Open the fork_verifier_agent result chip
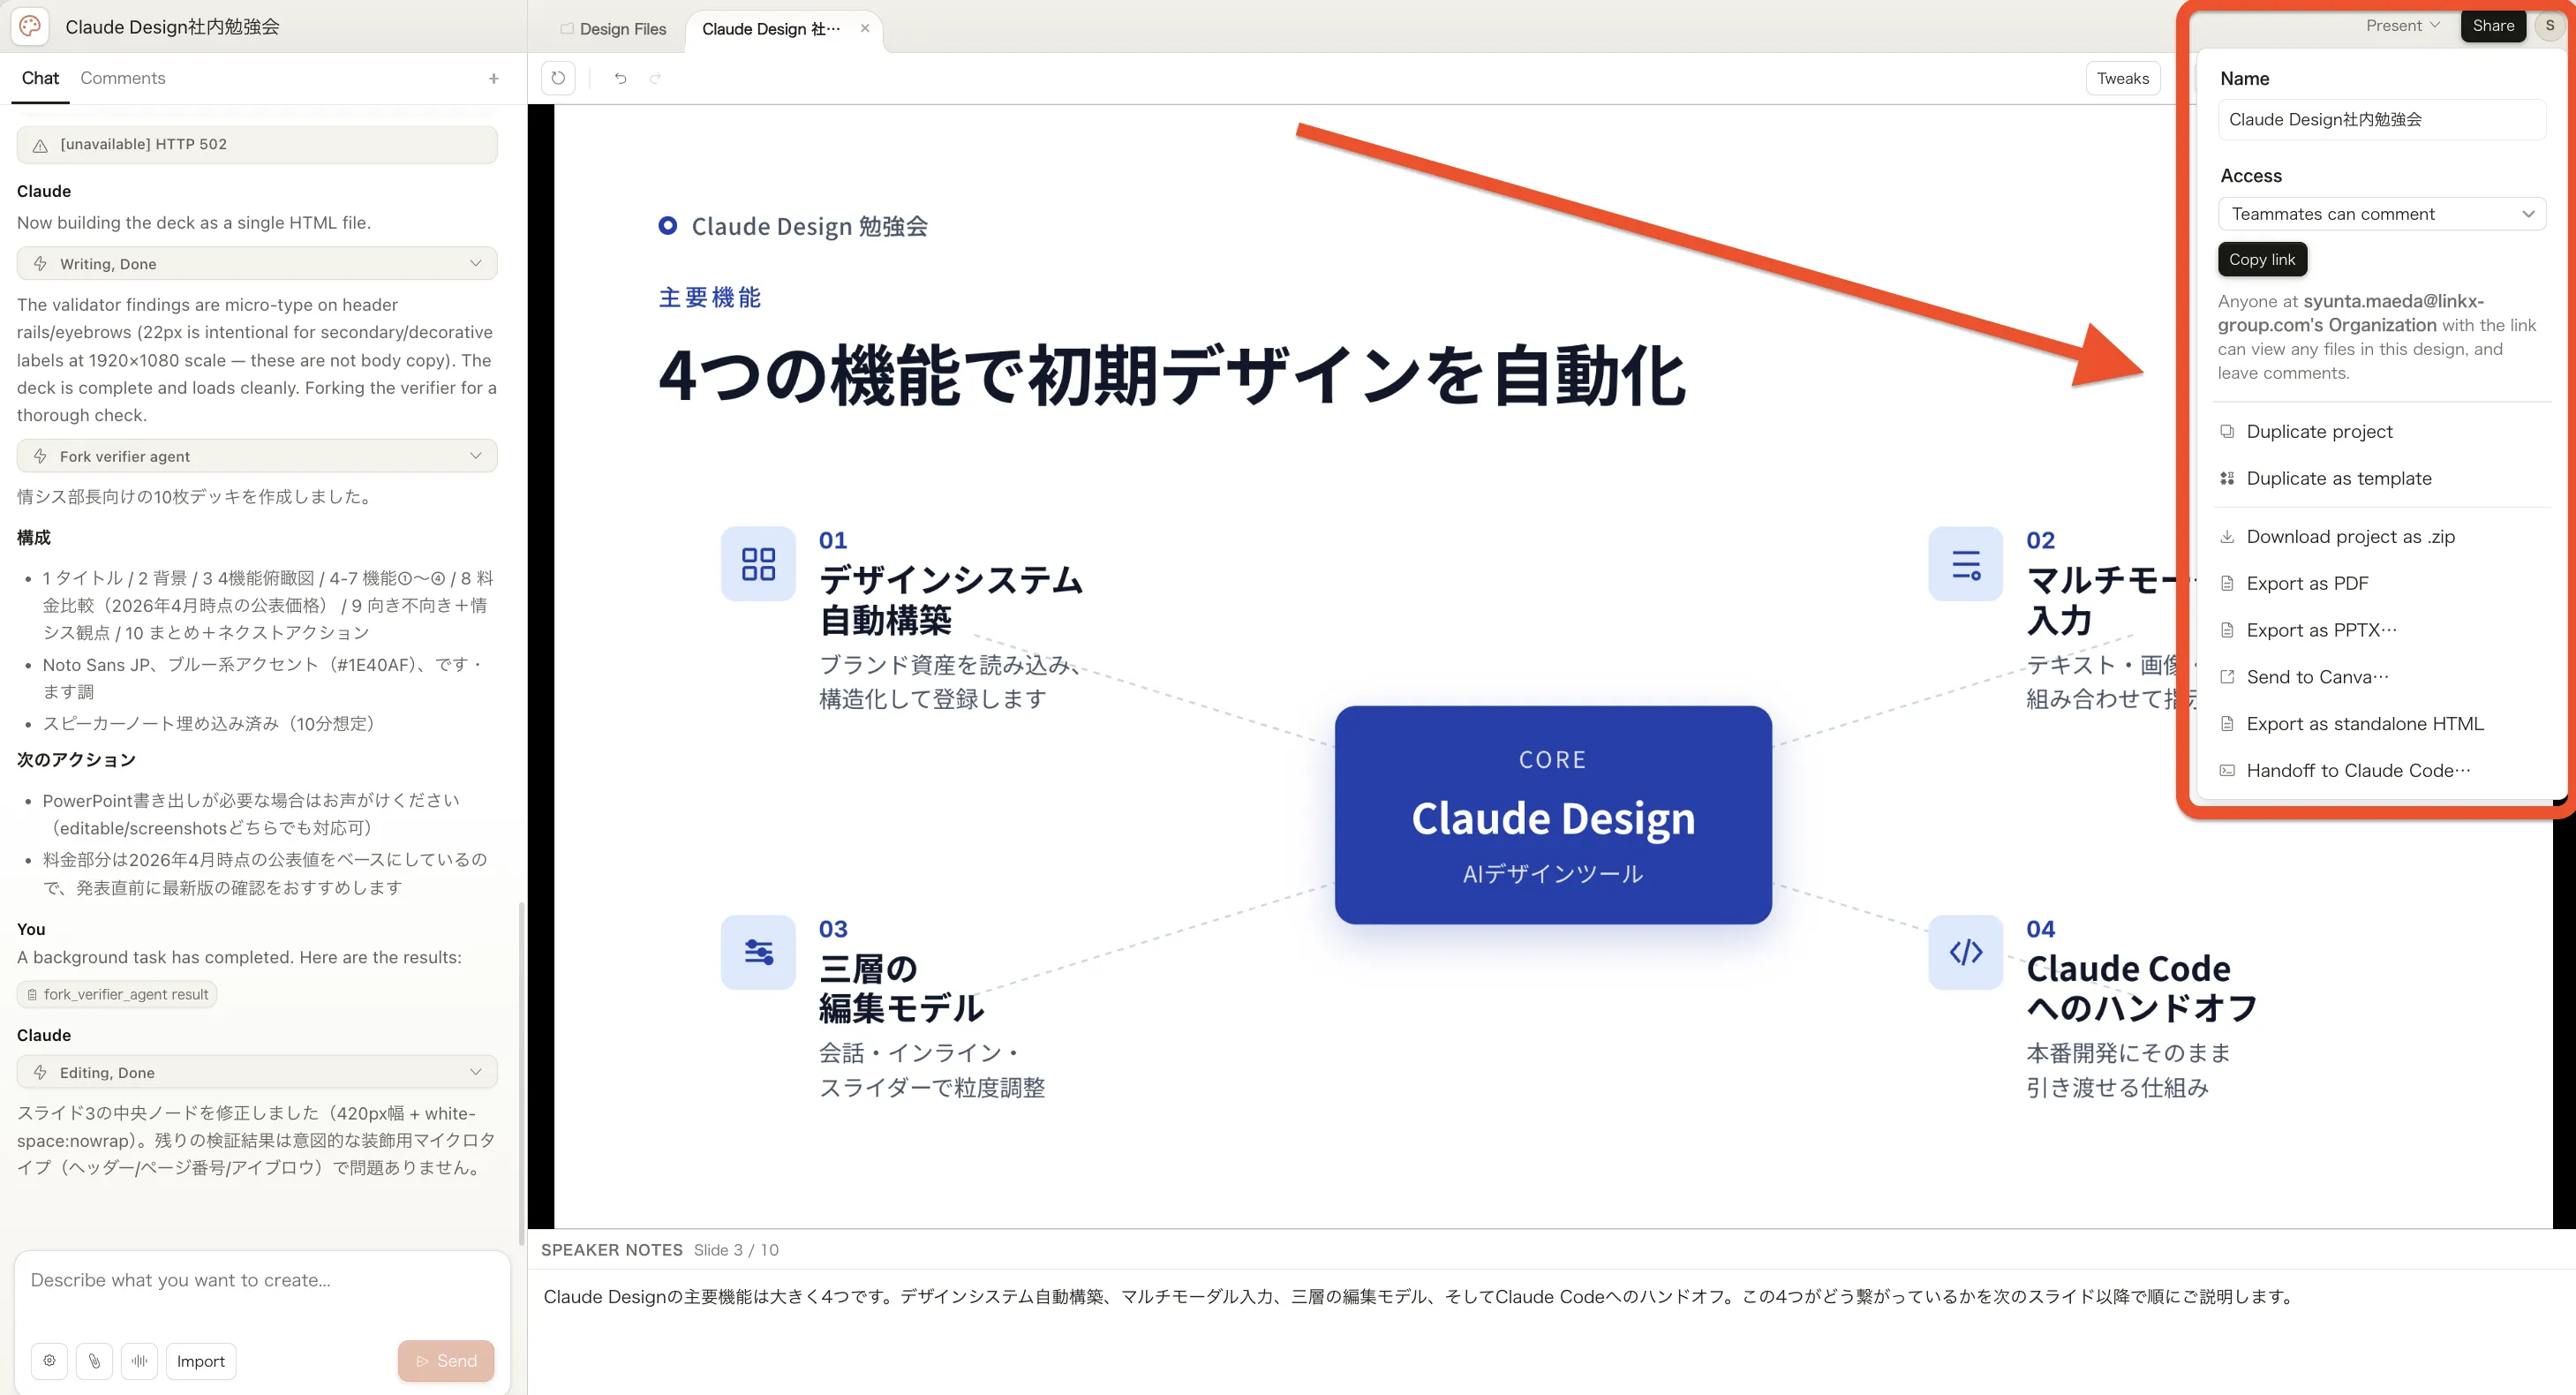This screenshot has height=1395, width=2576. pos(117,994)
